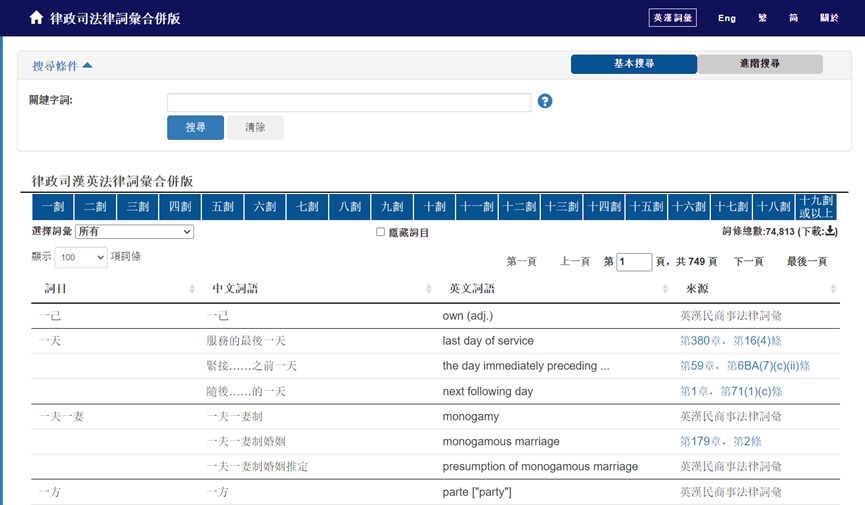Click the 搜尋 button
This screenshot has height=505, width=865.
click(195, 127)
